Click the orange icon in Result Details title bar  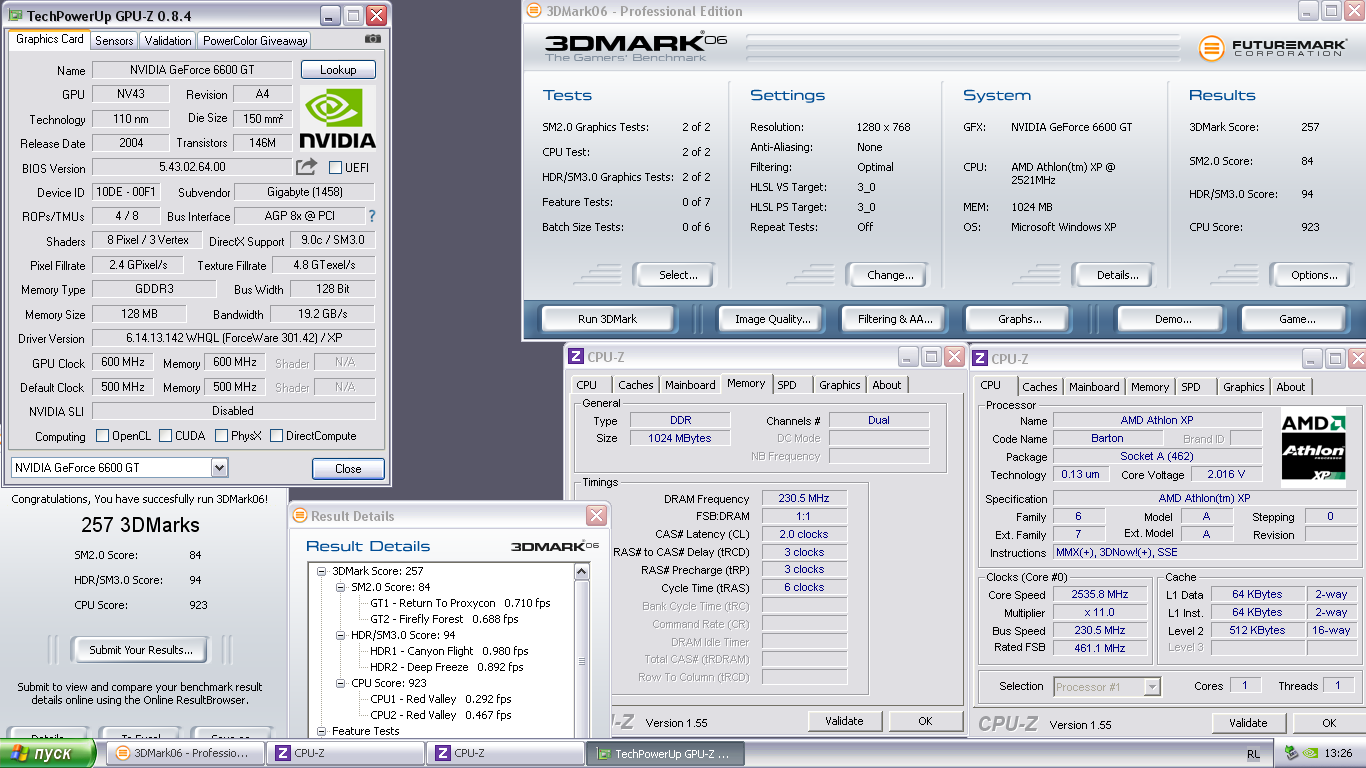(x=300, y=516)
